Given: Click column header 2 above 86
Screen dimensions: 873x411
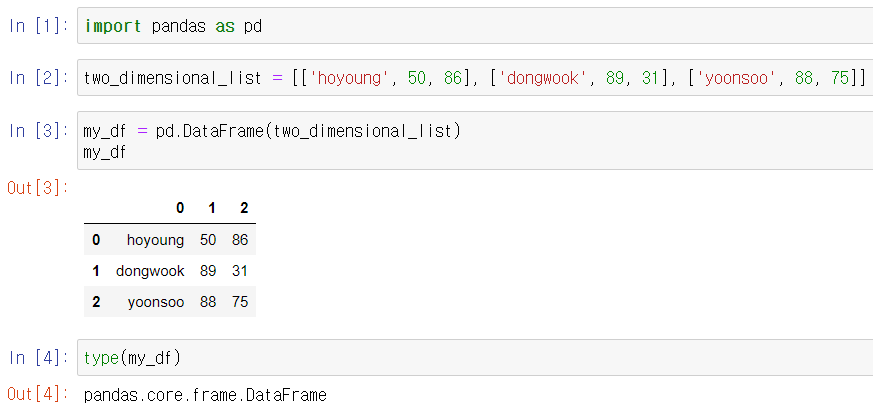Looking at the screenshot, I should 244,208.
